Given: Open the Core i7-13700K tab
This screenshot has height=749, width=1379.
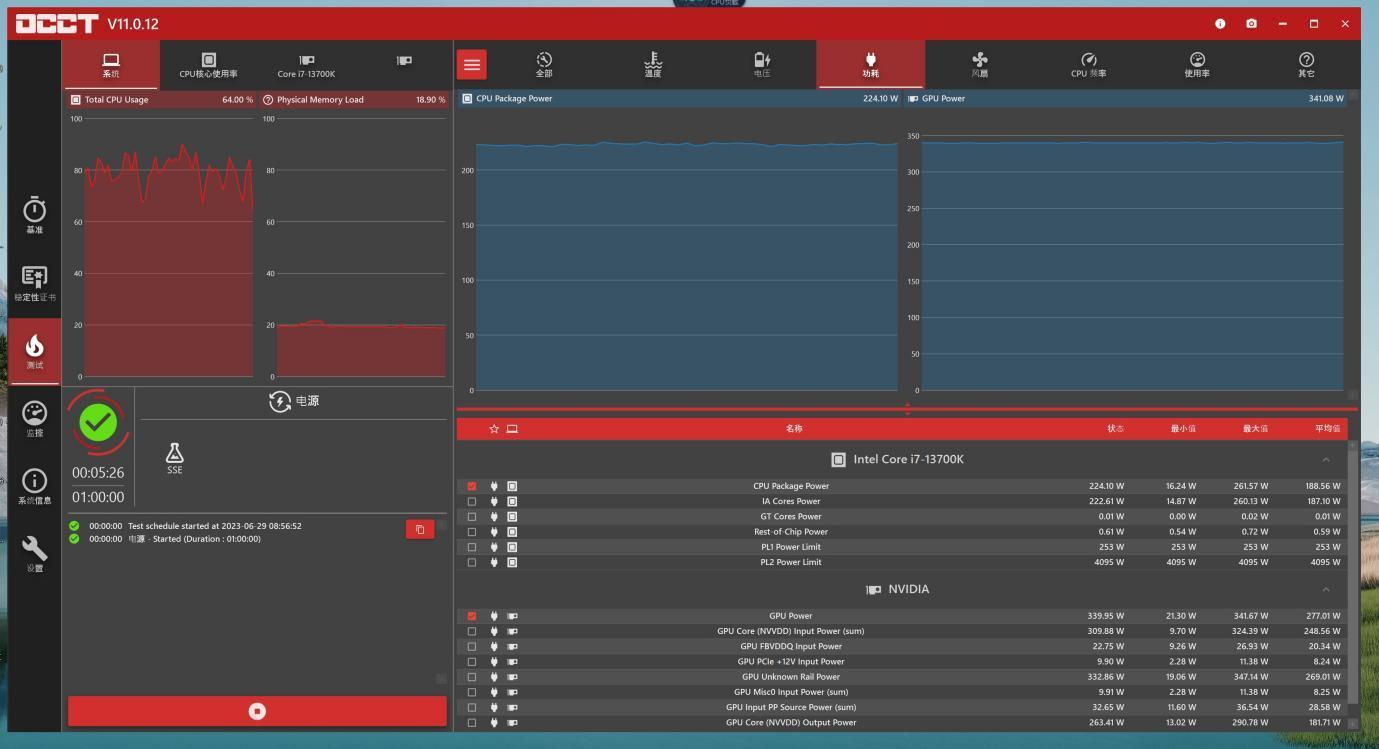Looking at the screenshot, I should 306,65.
